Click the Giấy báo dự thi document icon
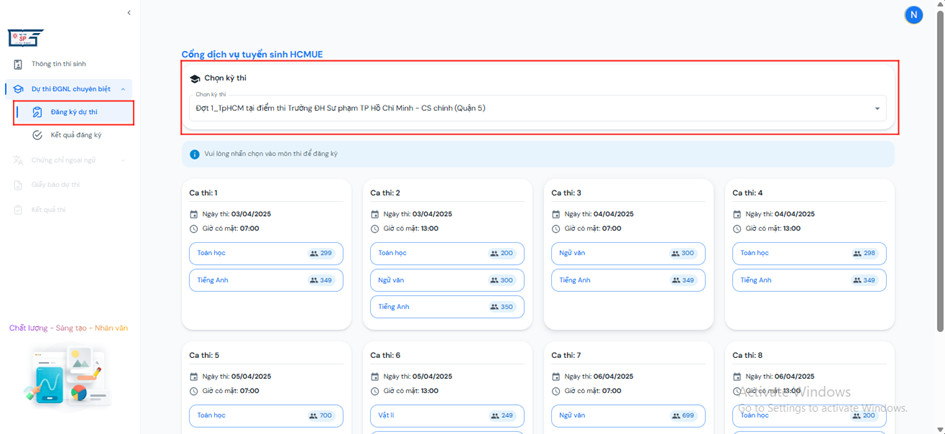The height and width of the screenshot is (434, 945). coord(18,185)
